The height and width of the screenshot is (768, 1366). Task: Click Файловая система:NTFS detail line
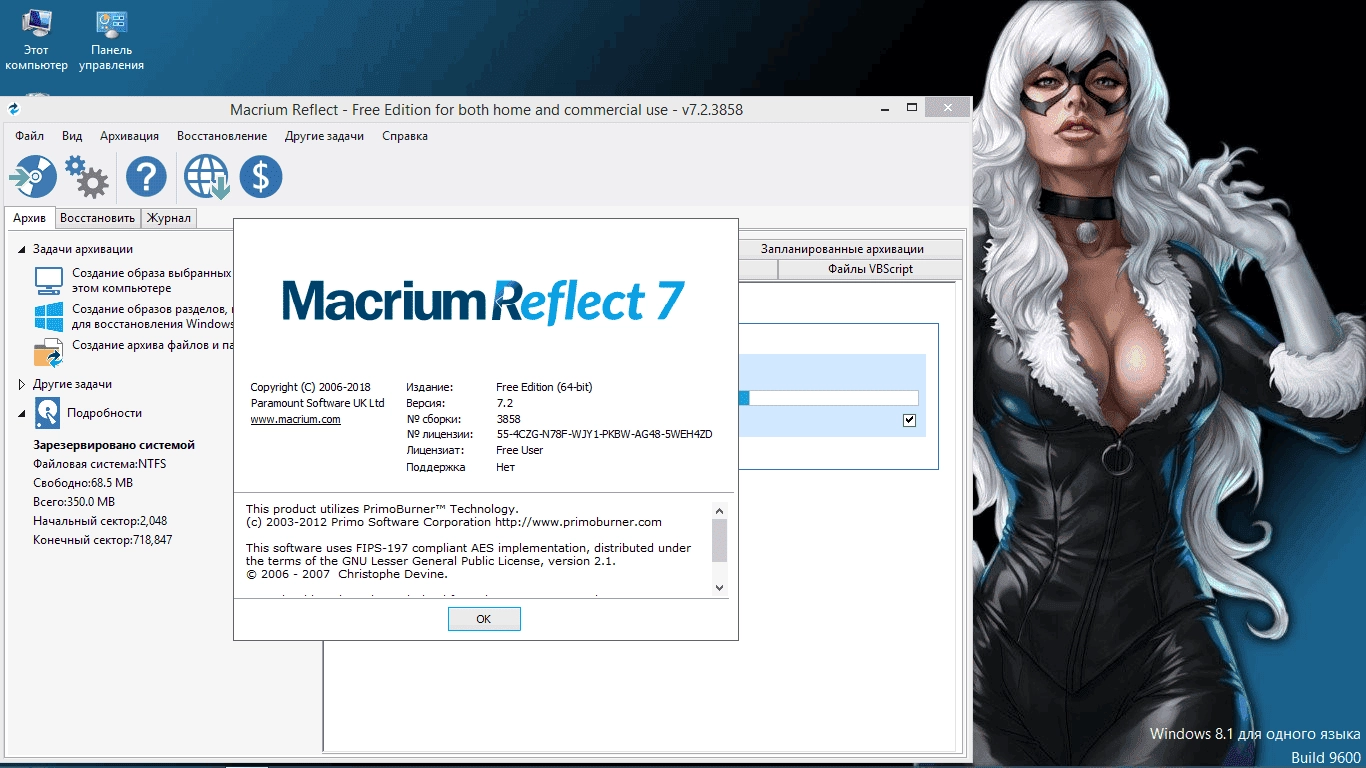pos(99,464)
